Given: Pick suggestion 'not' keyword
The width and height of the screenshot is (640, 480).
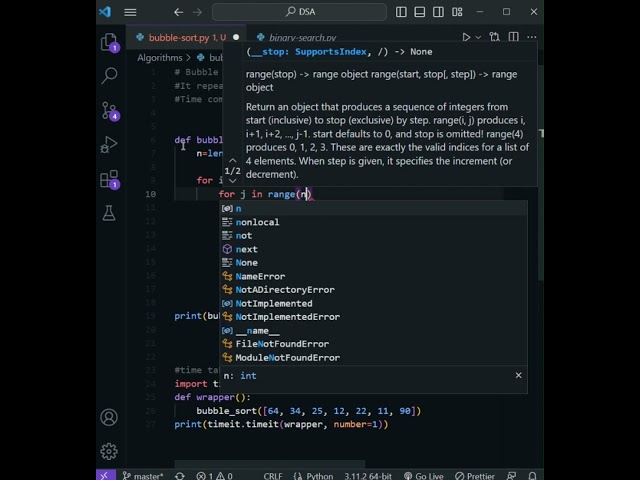Looking at the screenshot, I should pyautogui.click(x=373, y=236).
